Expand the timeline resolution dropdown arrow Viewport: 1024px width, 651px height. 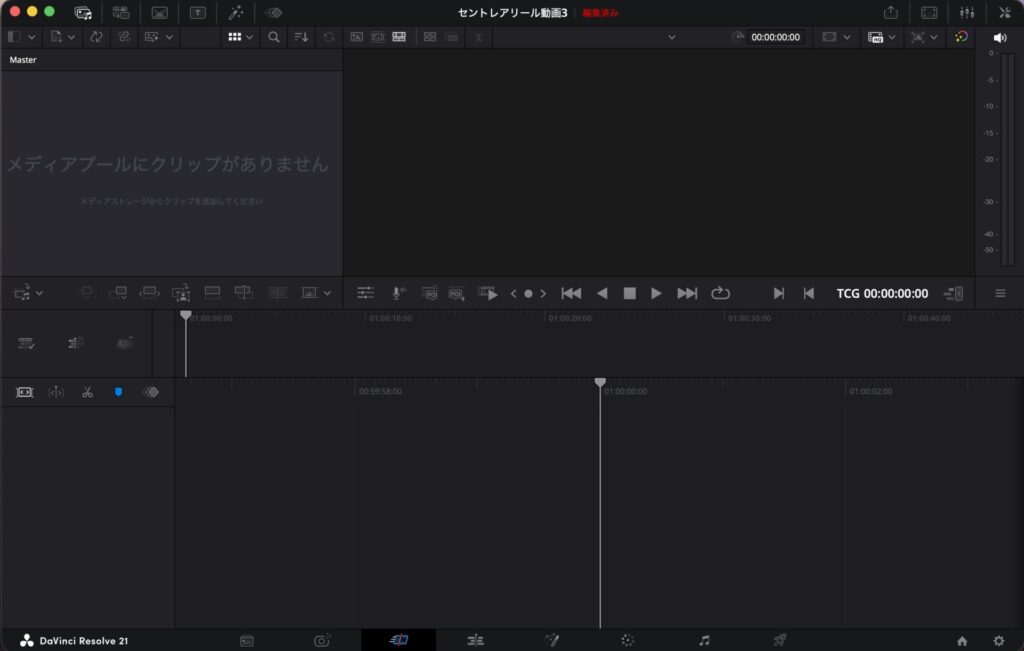pyautogui.click(x=891, y=37)
